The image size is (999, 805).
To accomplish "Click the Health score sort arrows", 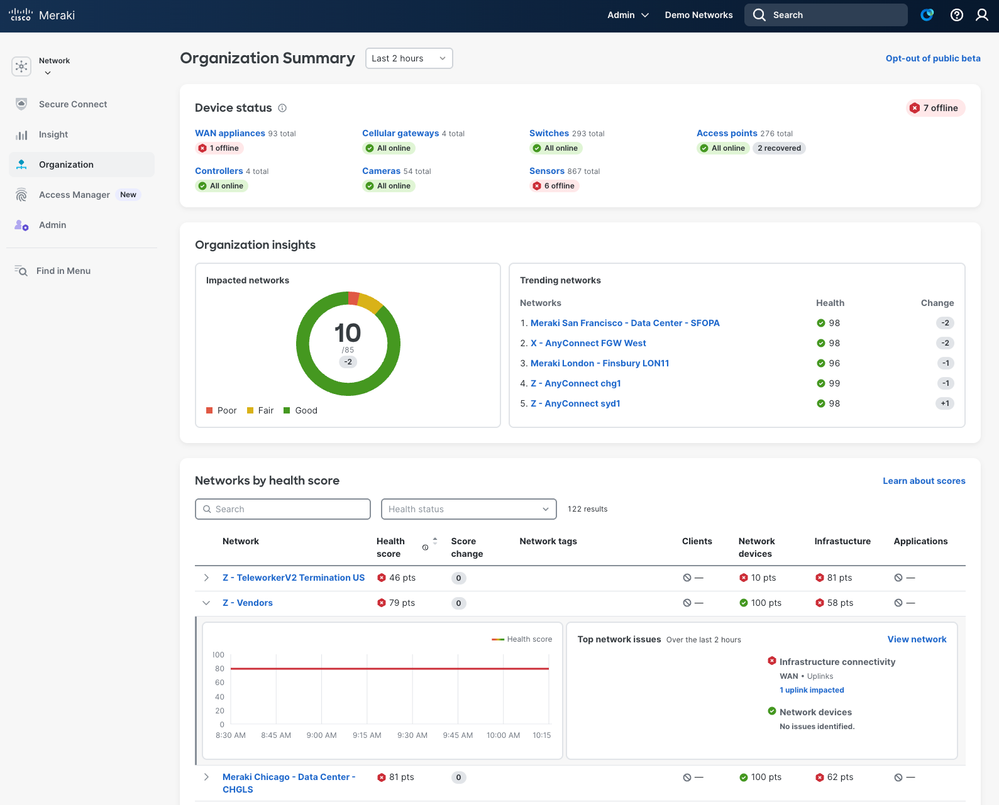I will [435, 541].
